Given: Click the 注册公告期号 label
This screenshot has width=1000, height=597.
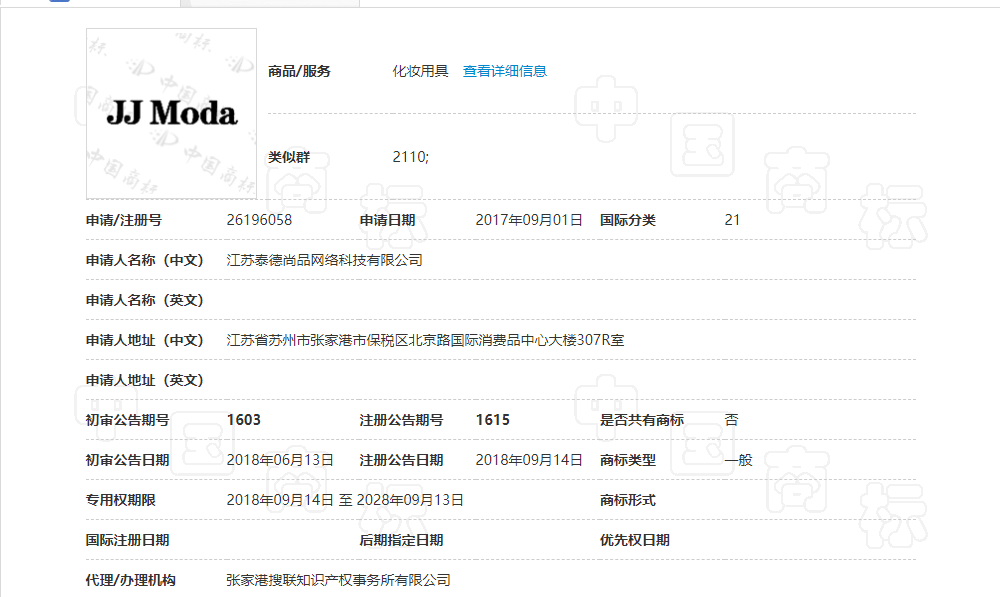Looking at the screenshot, I should (x=401, y=420).
